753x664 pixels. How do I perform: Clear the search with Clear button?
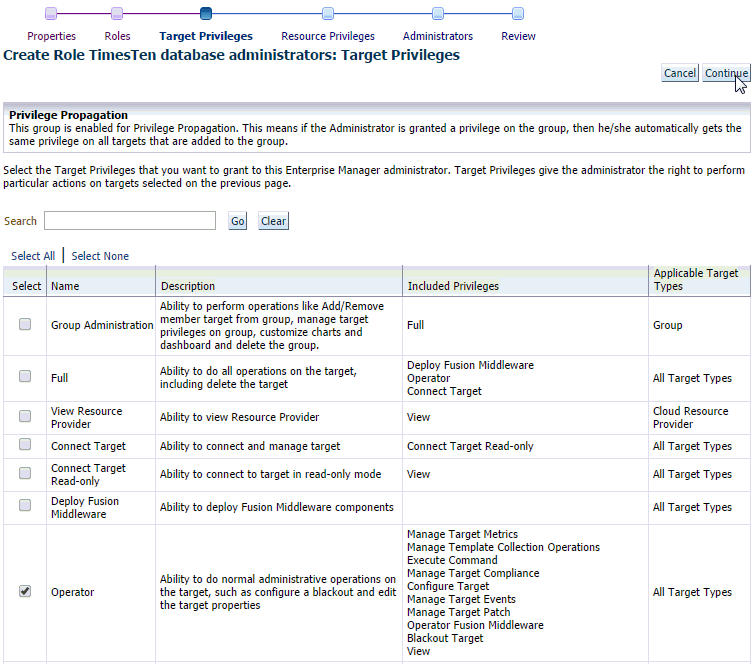click(x=273, y=221)
